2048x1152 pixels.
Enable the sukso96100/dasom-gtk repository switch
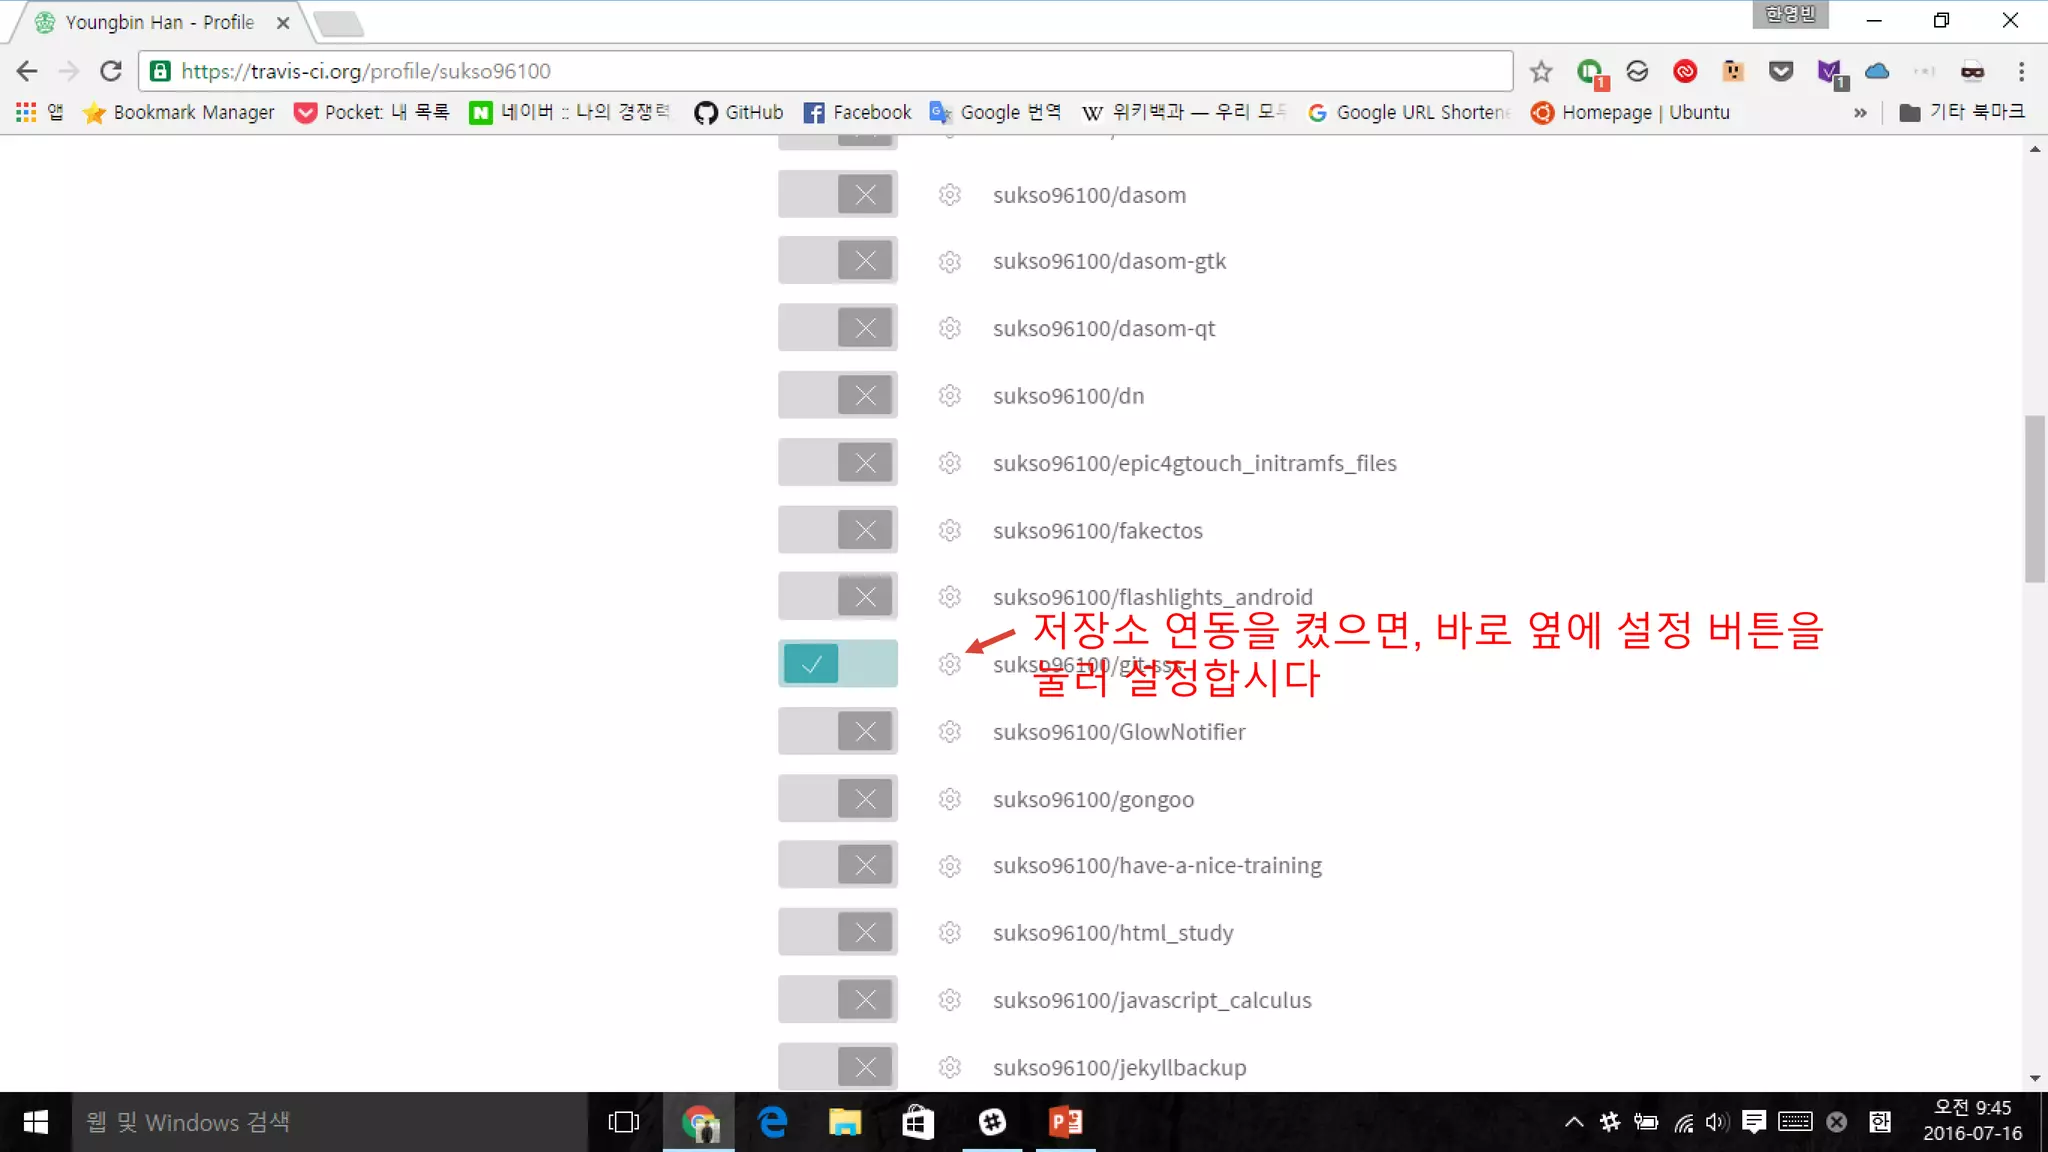(838, 261)
